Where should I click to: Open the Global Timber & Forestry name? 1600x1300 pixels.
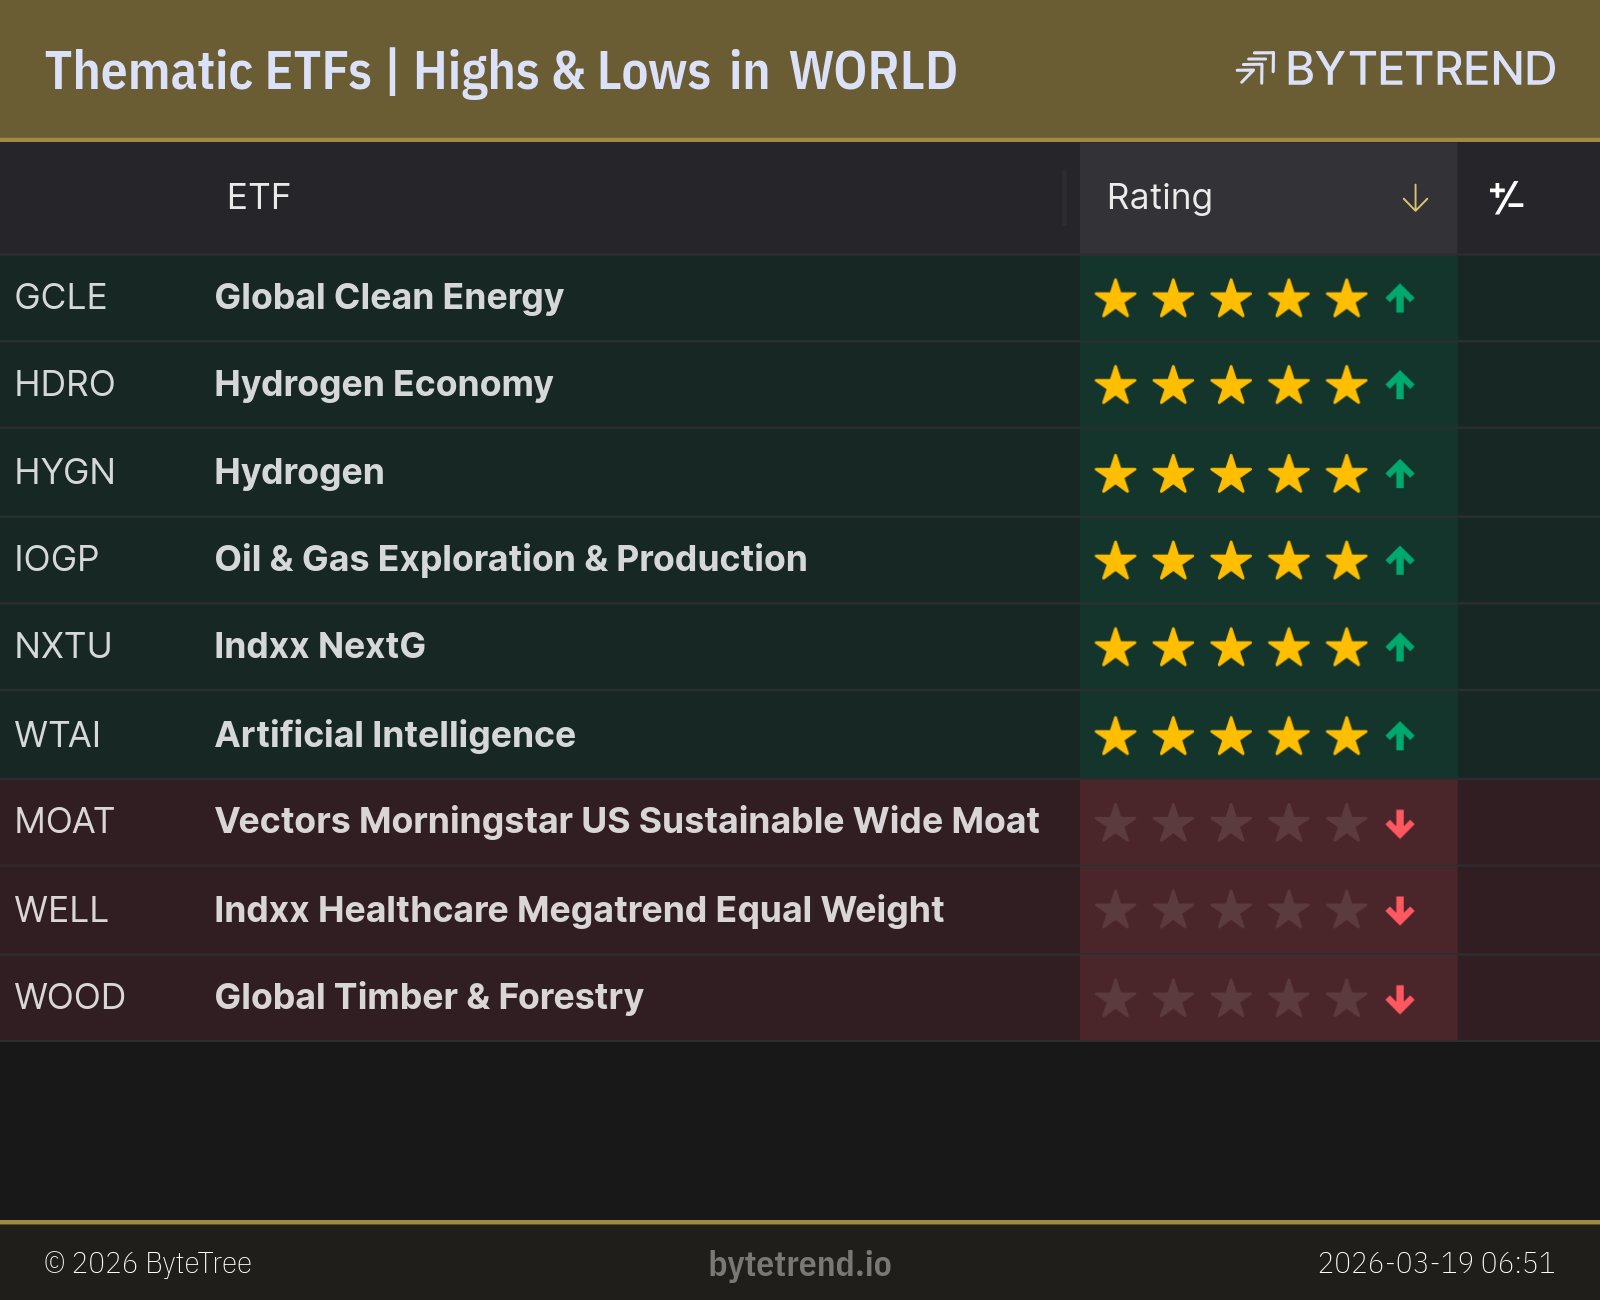click(429, 997)
